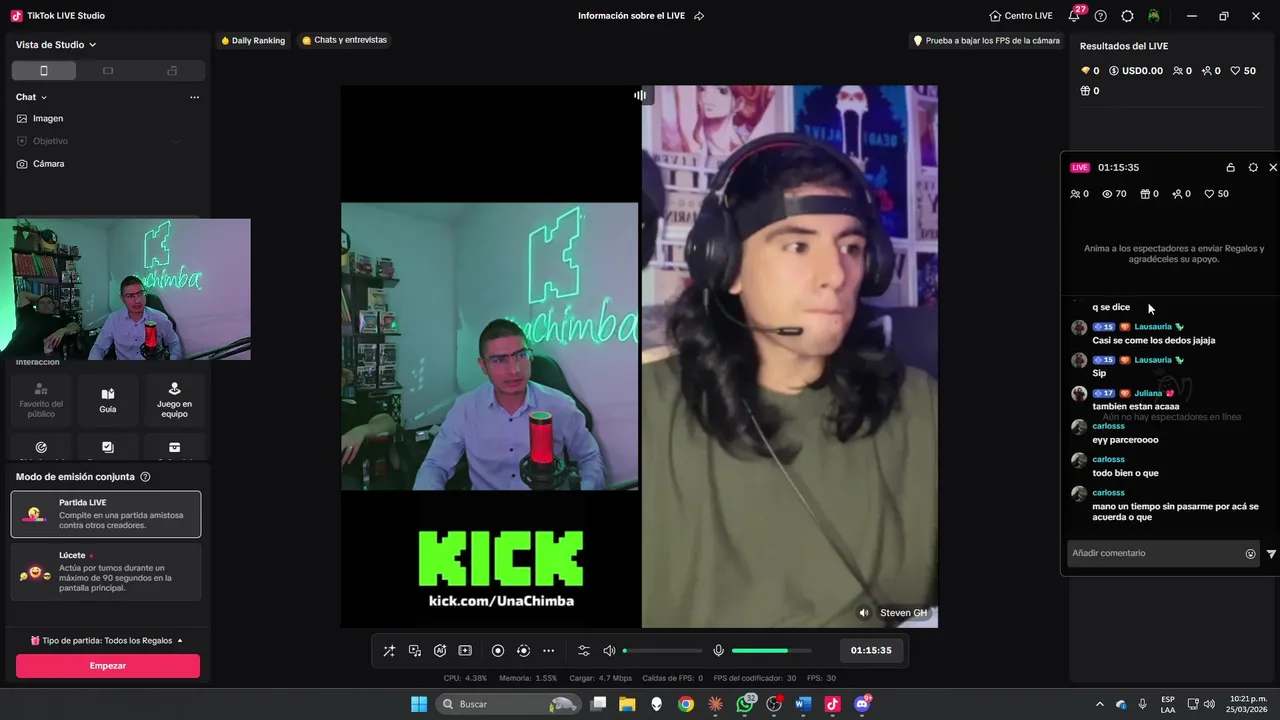Image resolution: width=1280 pixels, height=720 pixels.
Task: Click the record button in the control bar
Action: click(x=498, y=650)
